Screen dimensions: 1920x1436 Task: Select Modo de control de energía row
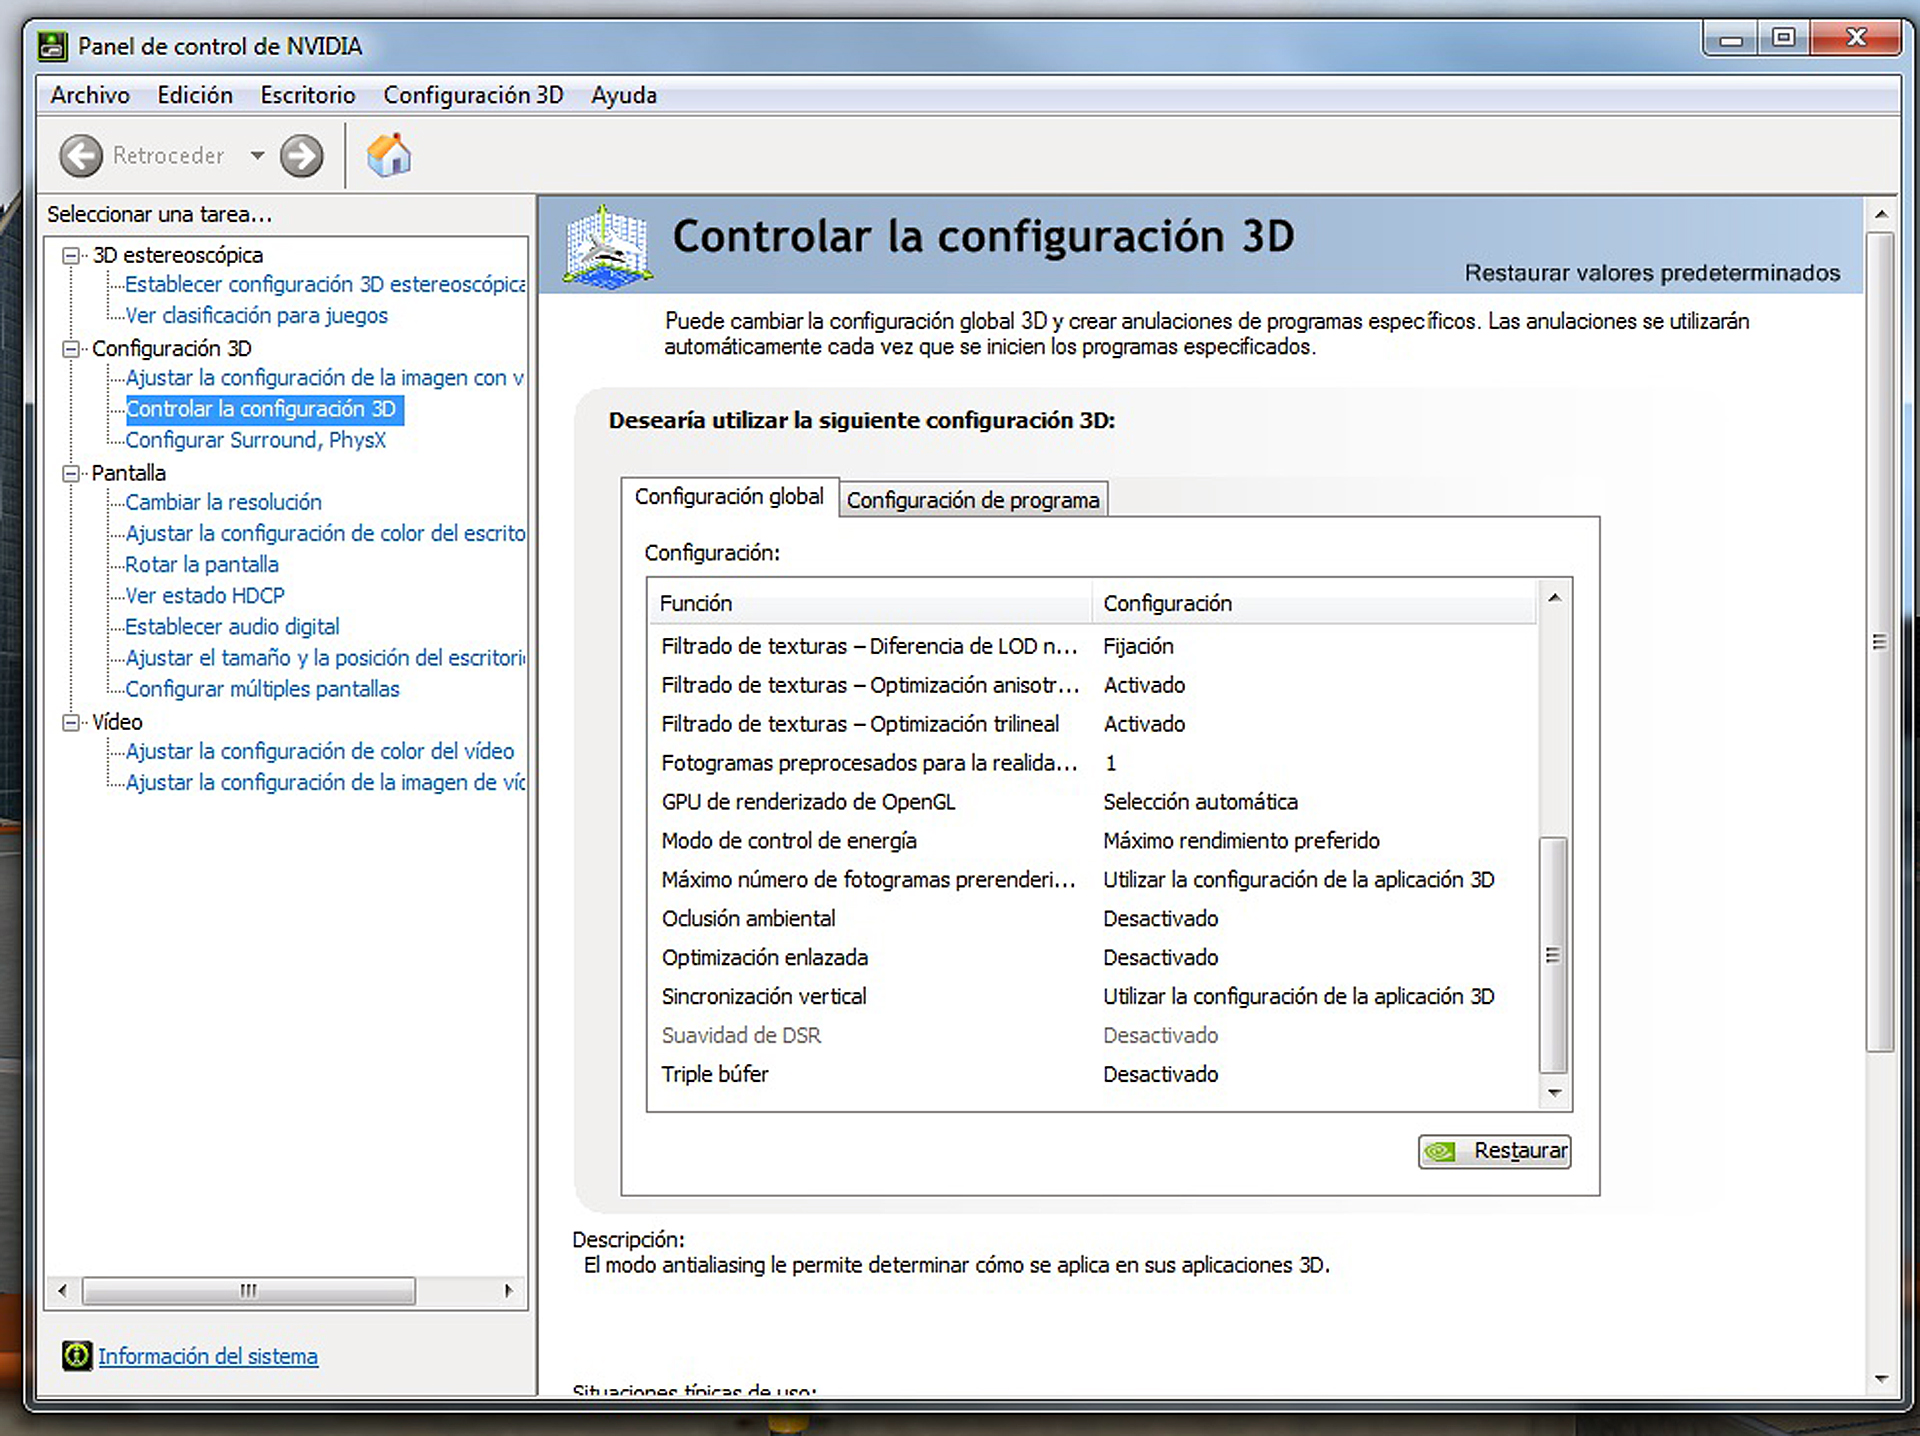[1092, 841]
